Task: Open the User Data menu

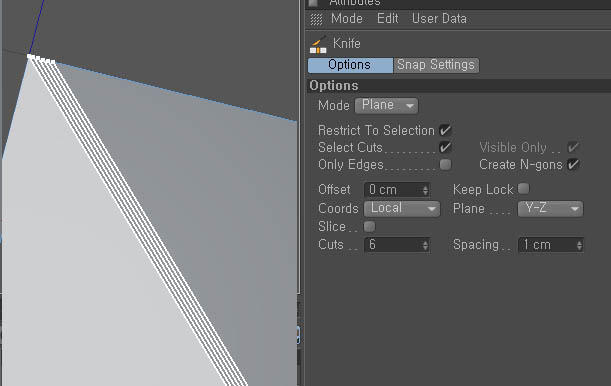Action: pos(439,18)
